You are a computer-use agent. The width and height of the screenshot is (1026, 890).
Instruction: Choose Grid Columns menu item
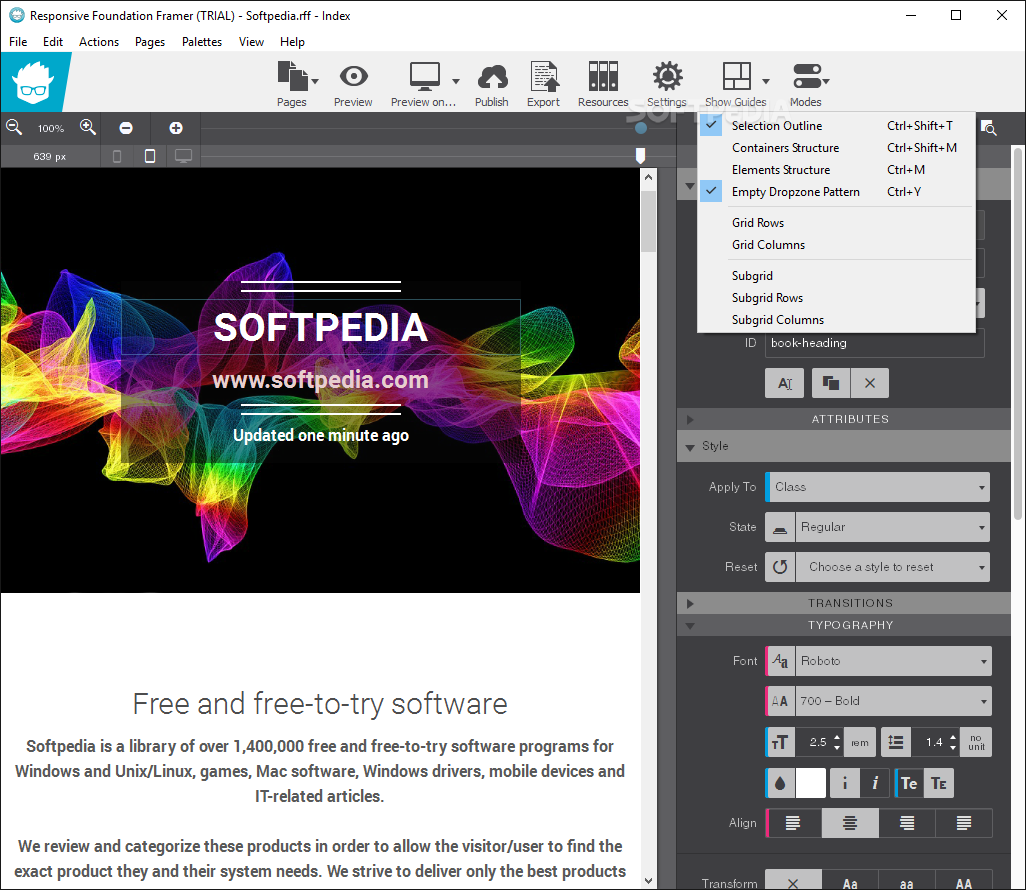tap(836, 245)
